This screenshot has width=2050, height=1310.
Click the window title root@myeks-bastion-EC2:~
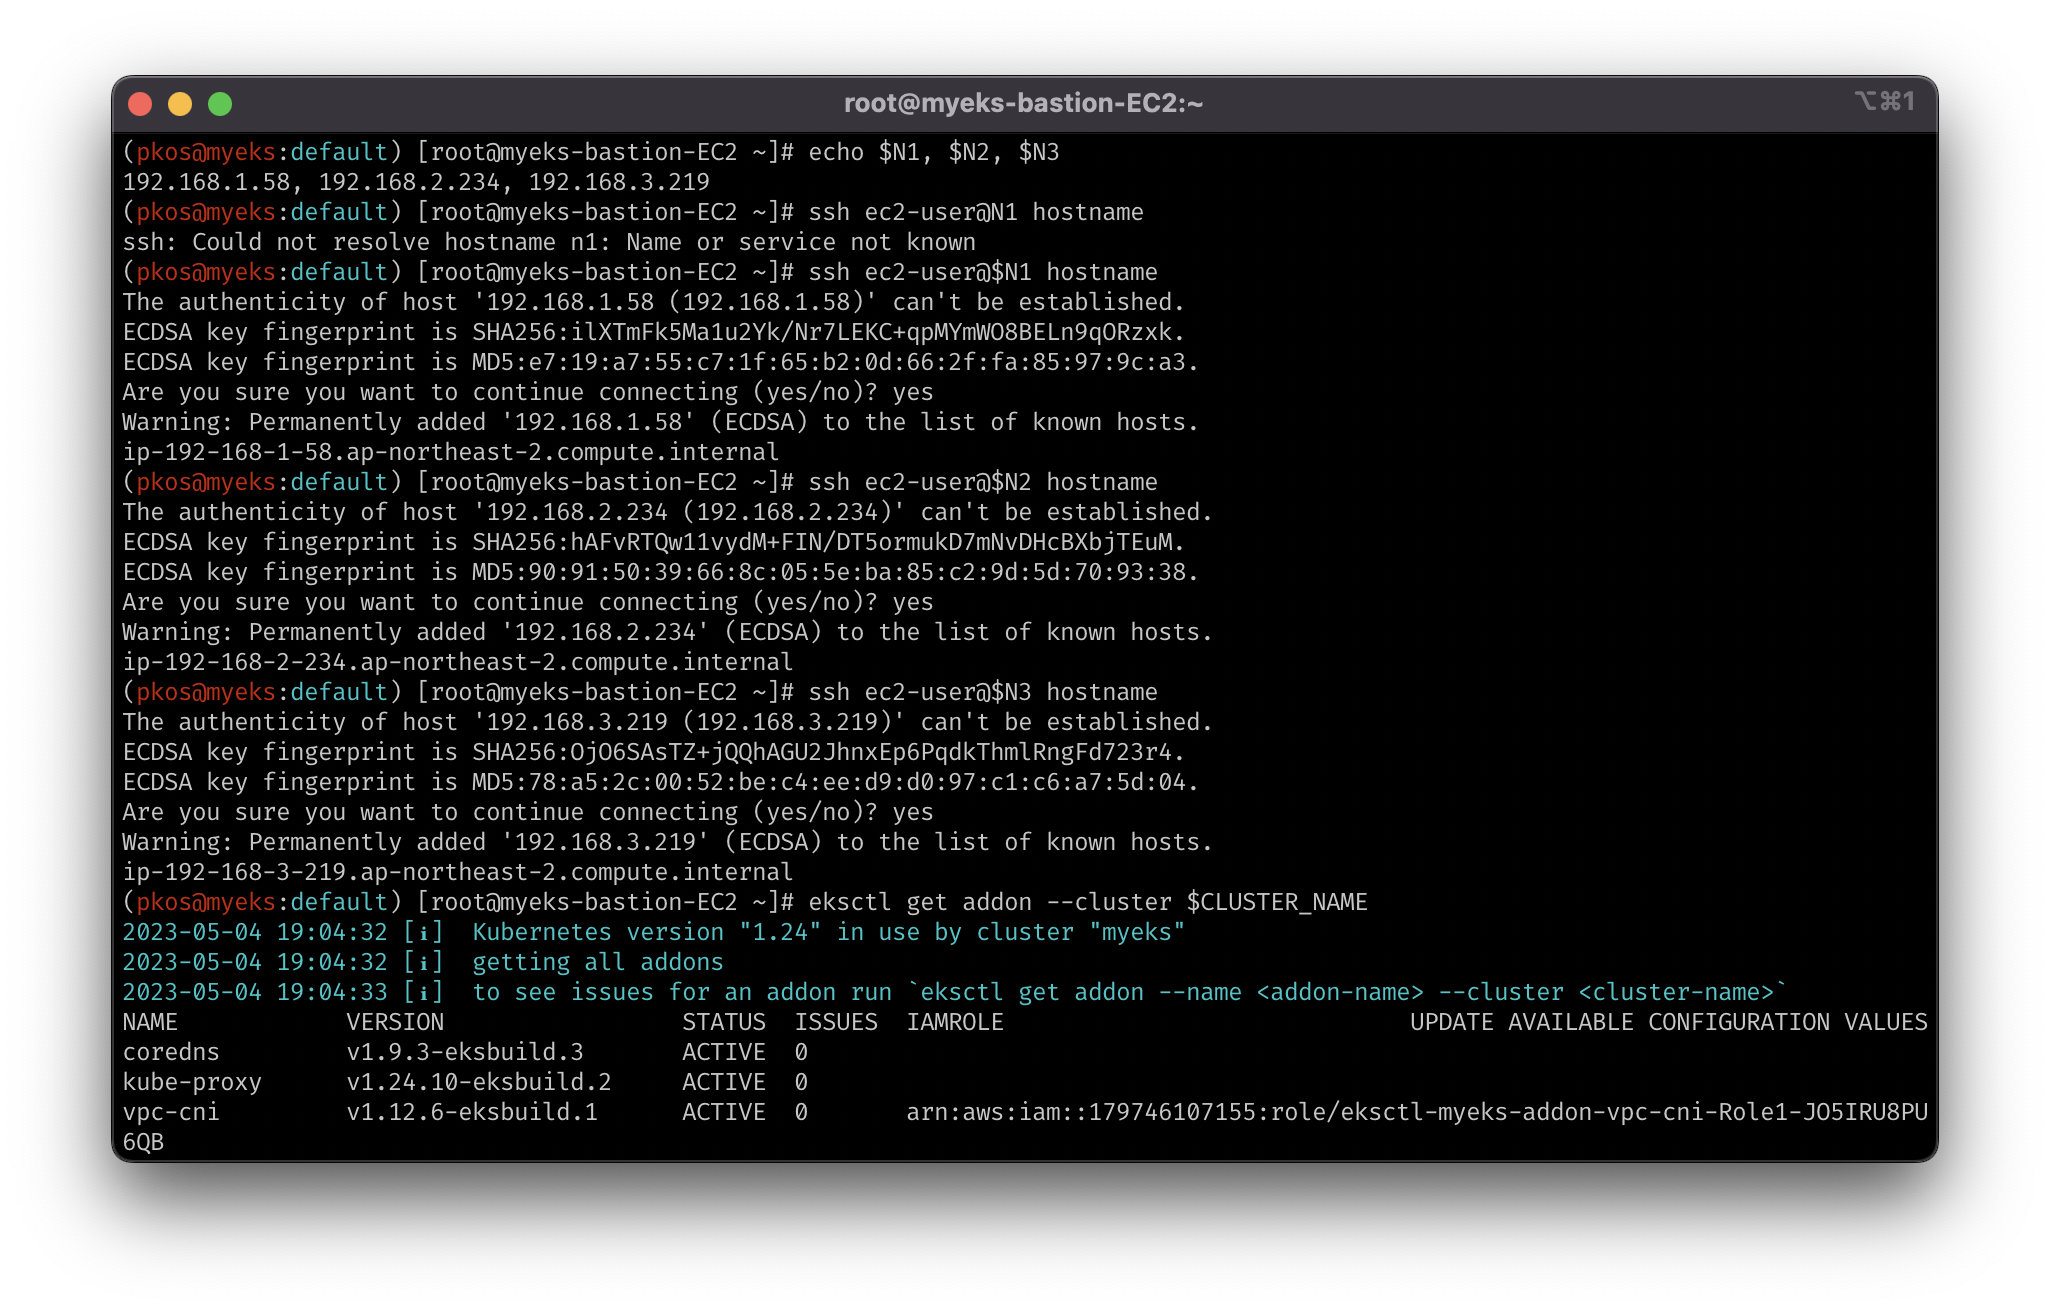click(x=1023, y=103)
